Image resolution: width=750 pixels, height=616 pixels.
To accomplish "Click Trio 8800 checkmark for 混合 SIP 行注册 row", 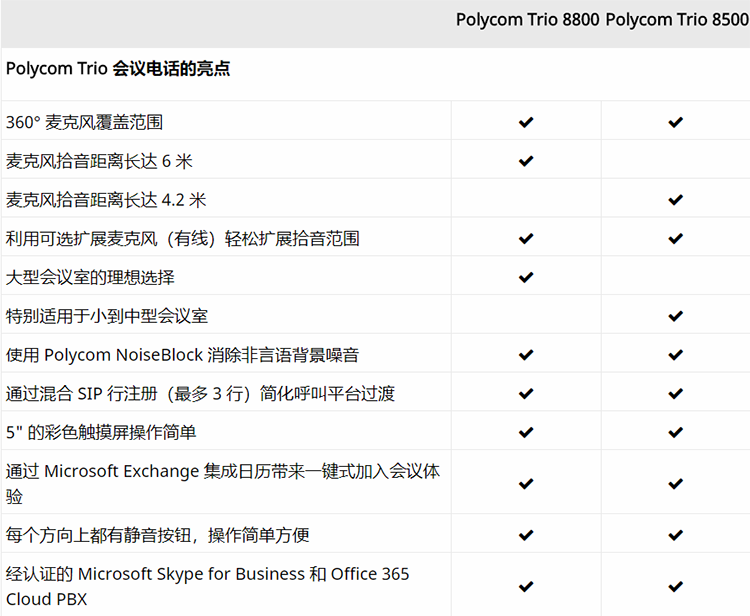I will coord(526,394).
